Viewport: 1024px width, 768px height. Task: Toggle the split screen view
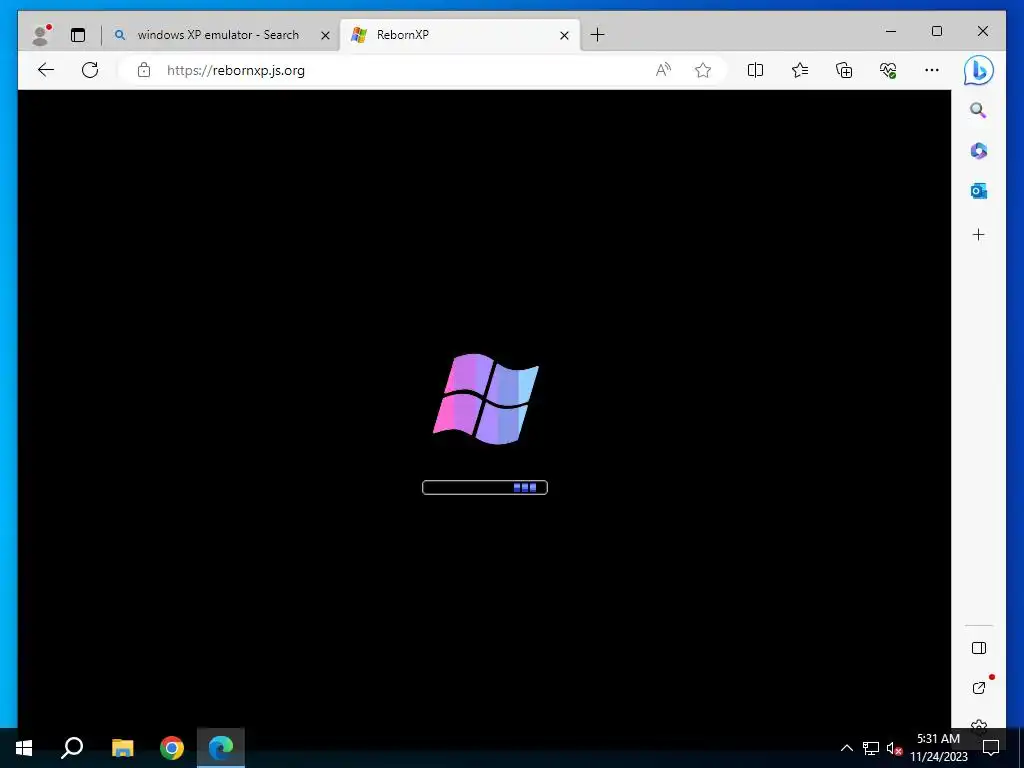tap(756, 70)
